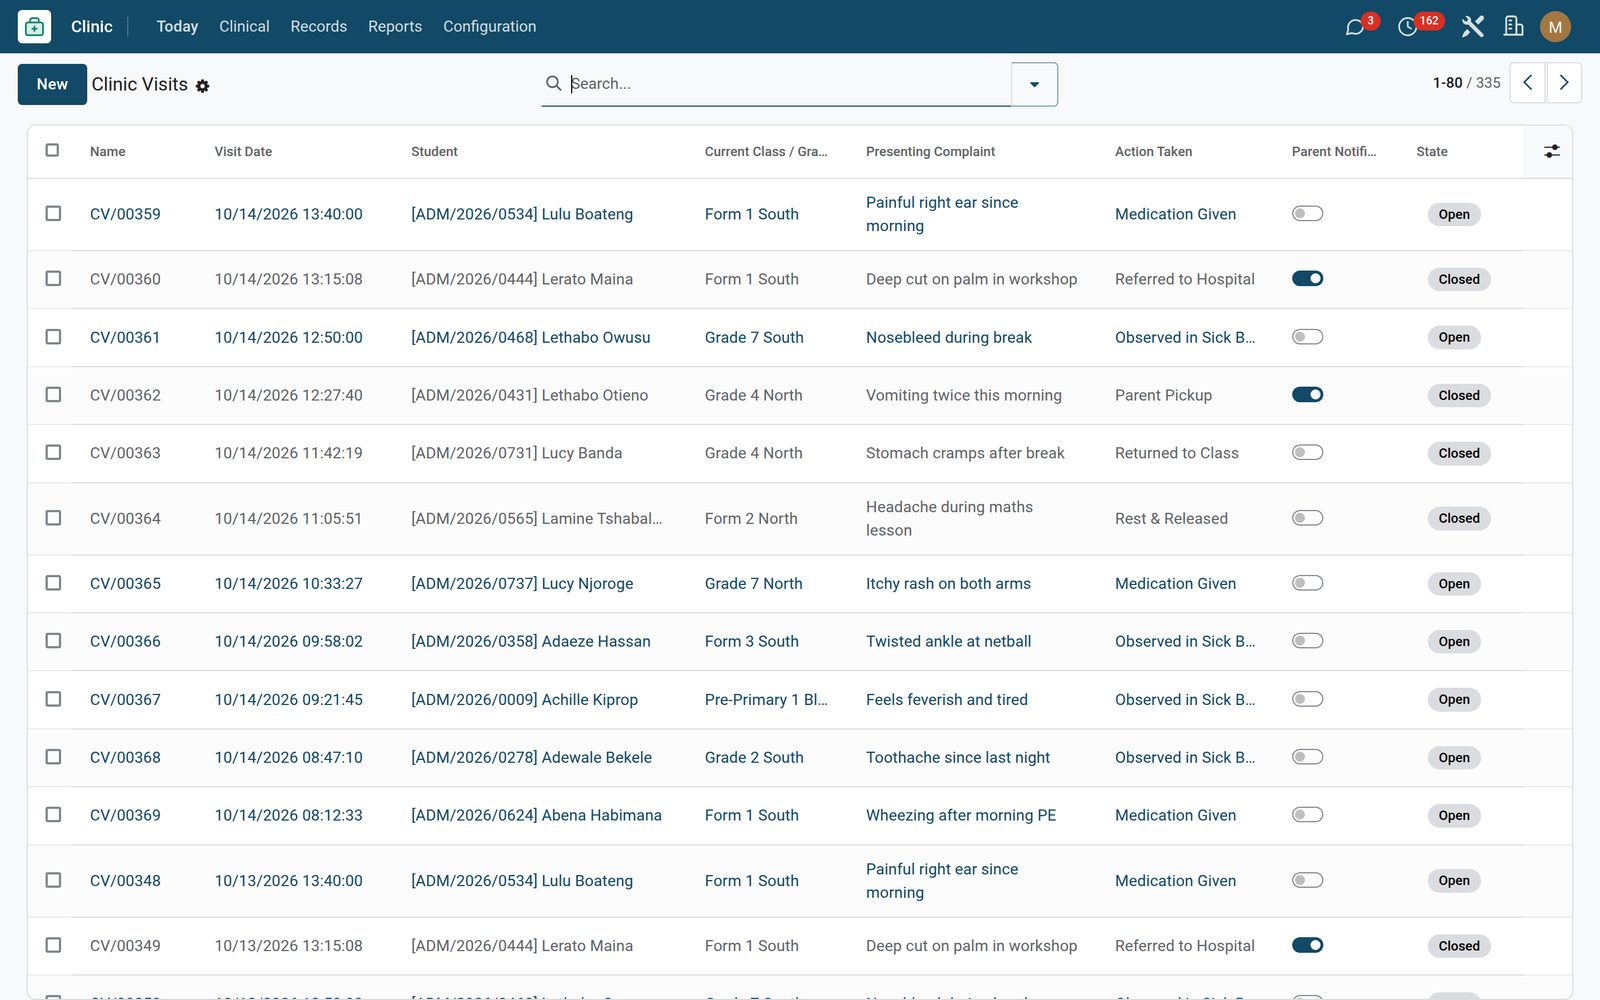Expand the search filter options dropdown
Screen dimensions: 1600x1000
pyautogui.click(x=1034, y=84)
